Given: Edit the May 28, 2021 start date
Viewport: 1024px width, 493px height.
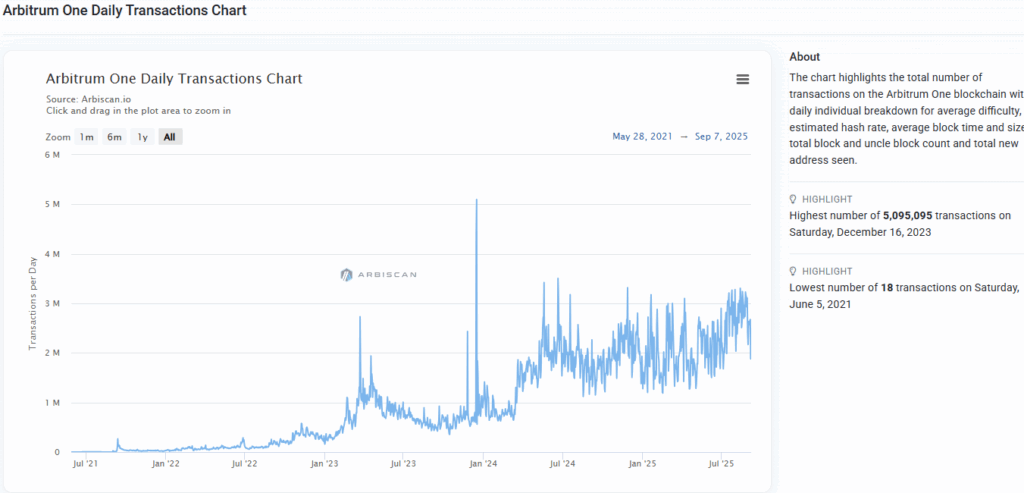Looking at the screenshot, I should pyautogui.click(x=642, y=137).
